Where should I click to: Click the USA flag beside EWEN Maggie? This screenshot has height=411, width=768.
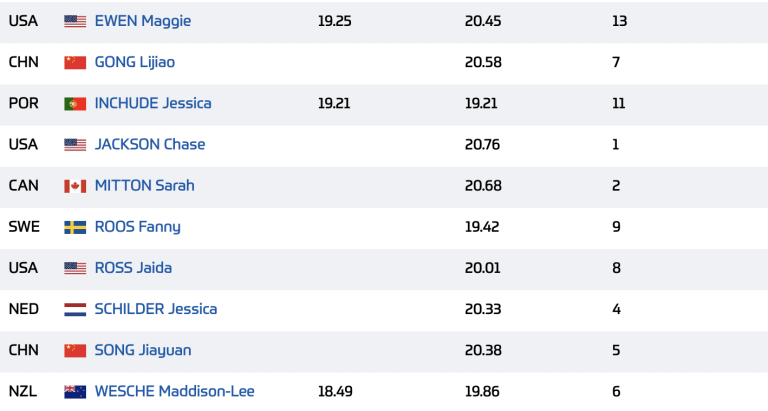75,21
